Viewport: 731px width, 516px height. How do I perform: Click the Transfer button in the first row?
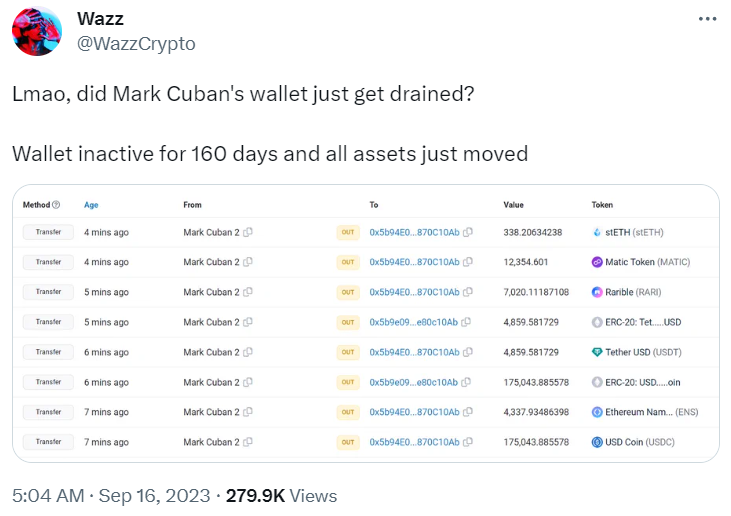[x=48, y=232]
